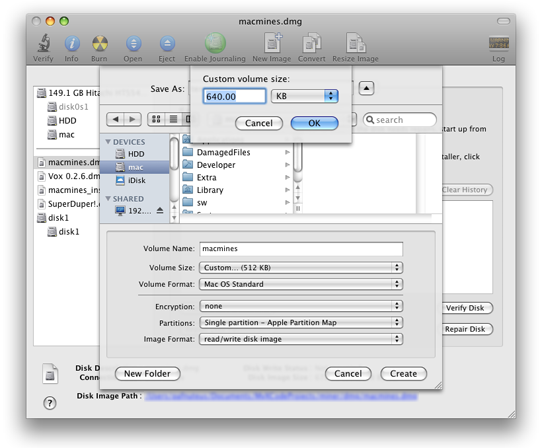Open the Info toolbar icon
This screenshot has height=448, width=540.
pos(72,44)
